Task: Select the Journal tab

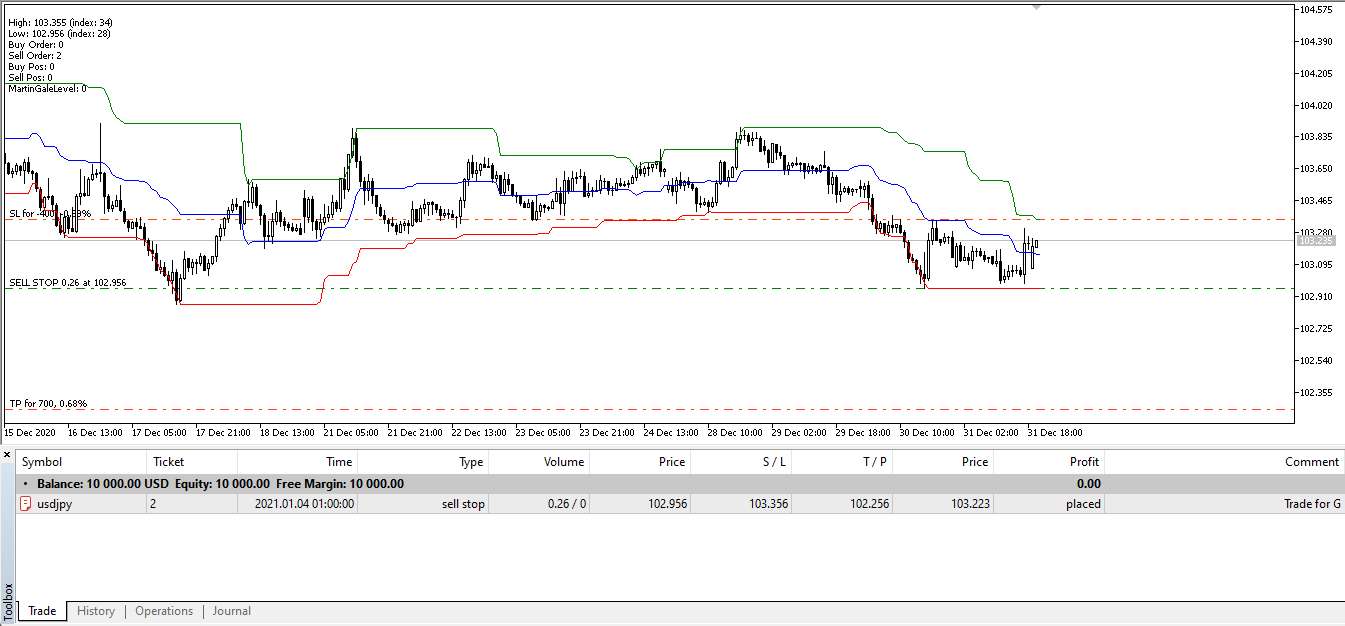Action: (231, 611)
